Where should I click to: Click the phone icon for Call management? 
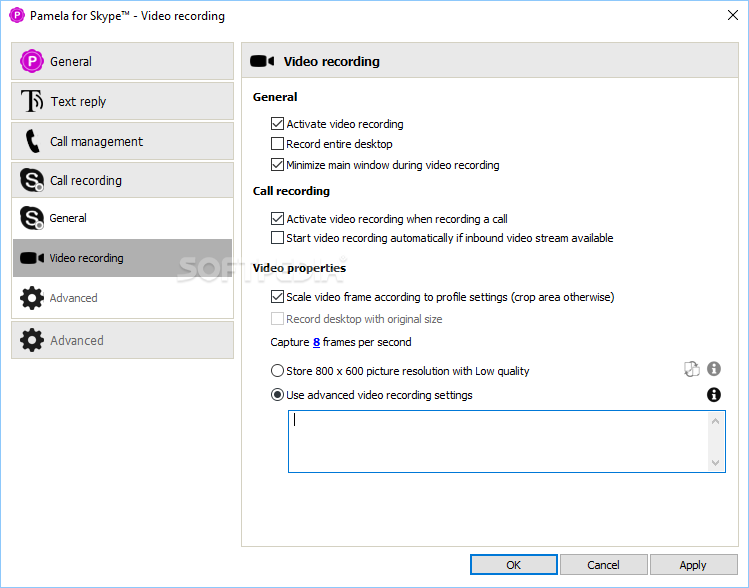click(x=32, y=142)
